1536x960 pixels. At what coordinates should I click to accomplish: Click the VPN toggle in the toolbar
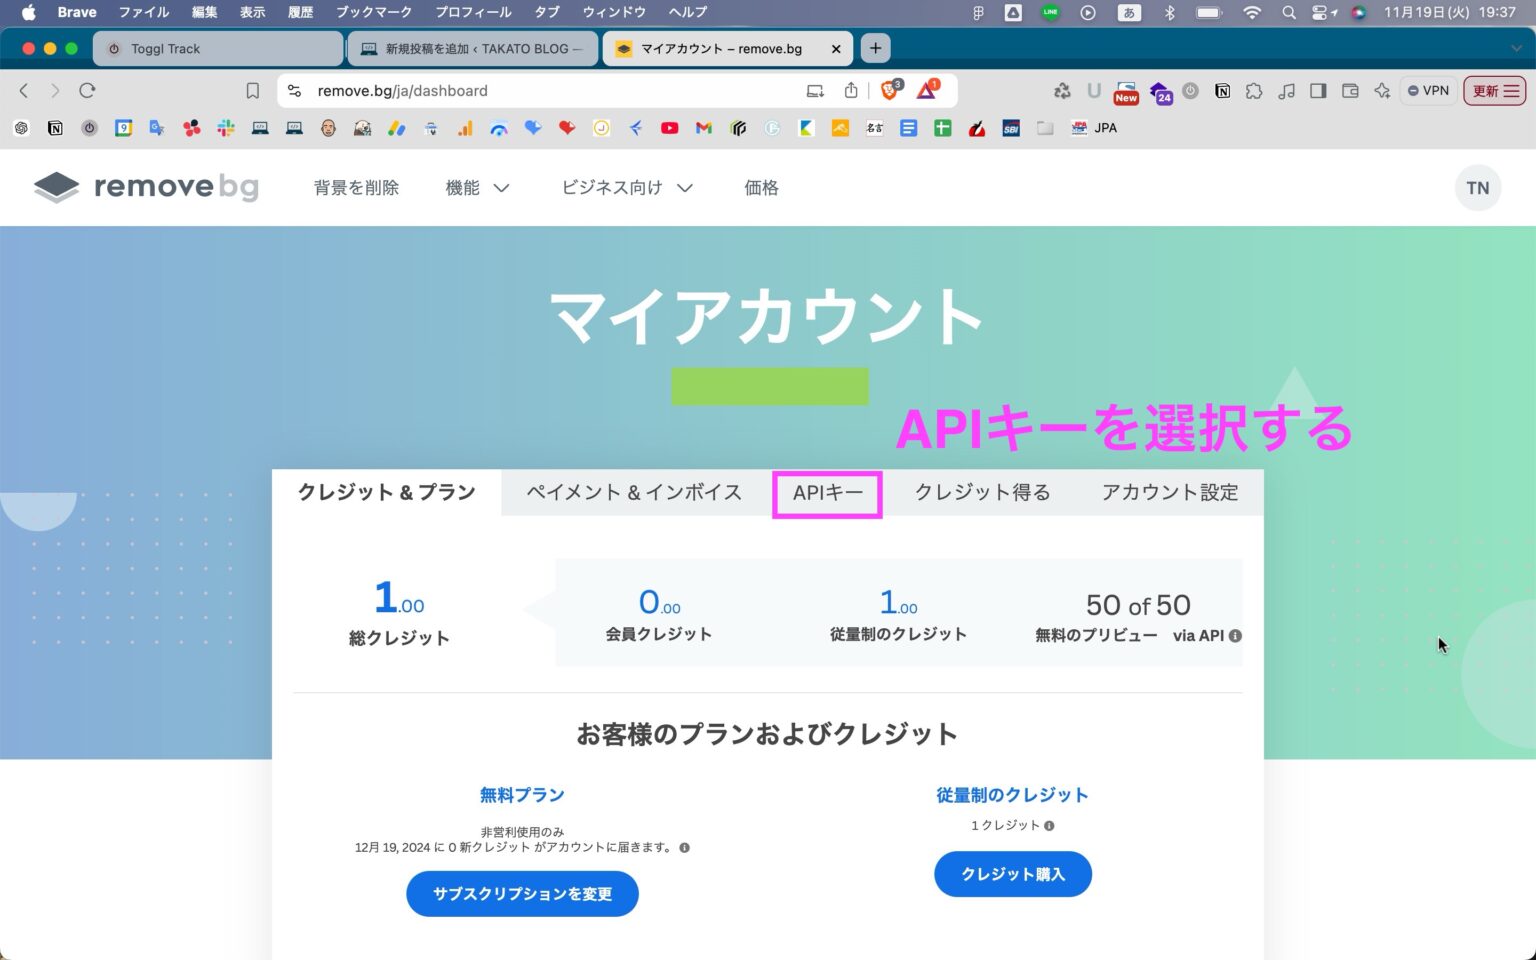tap(1428, 90)
